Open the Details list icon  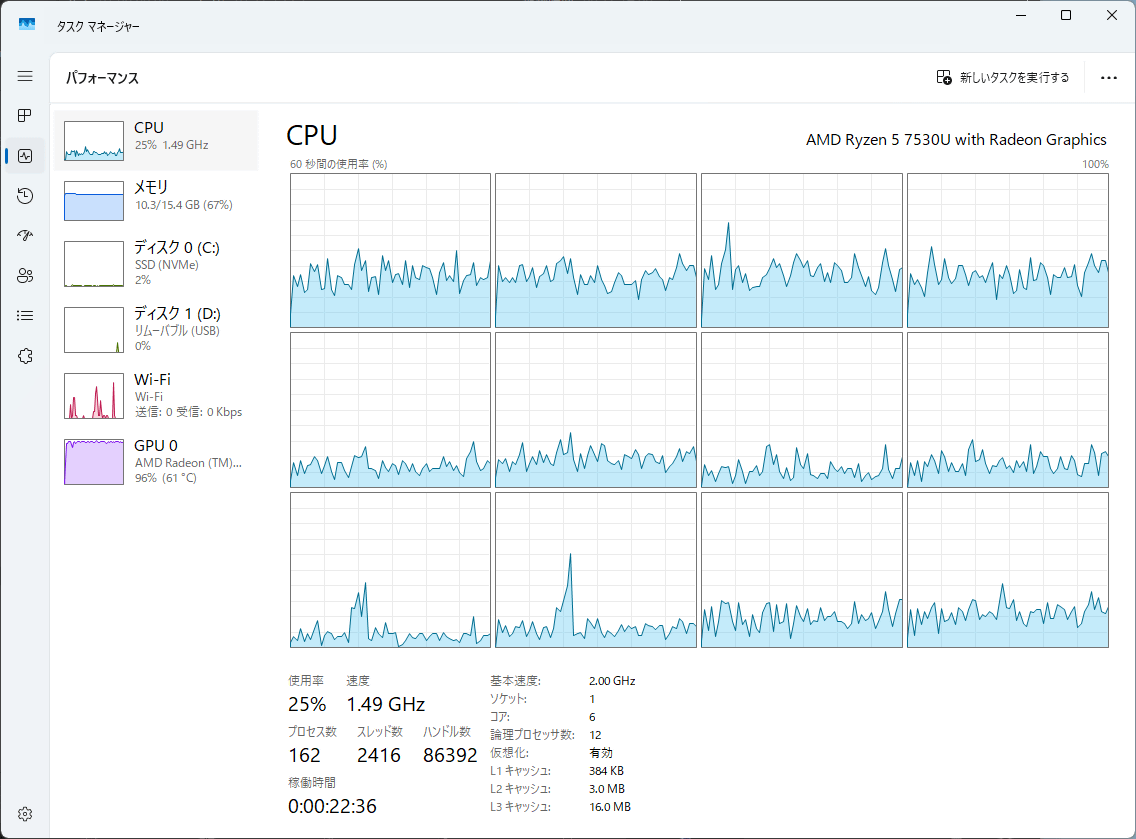click(x=25, y=316)
